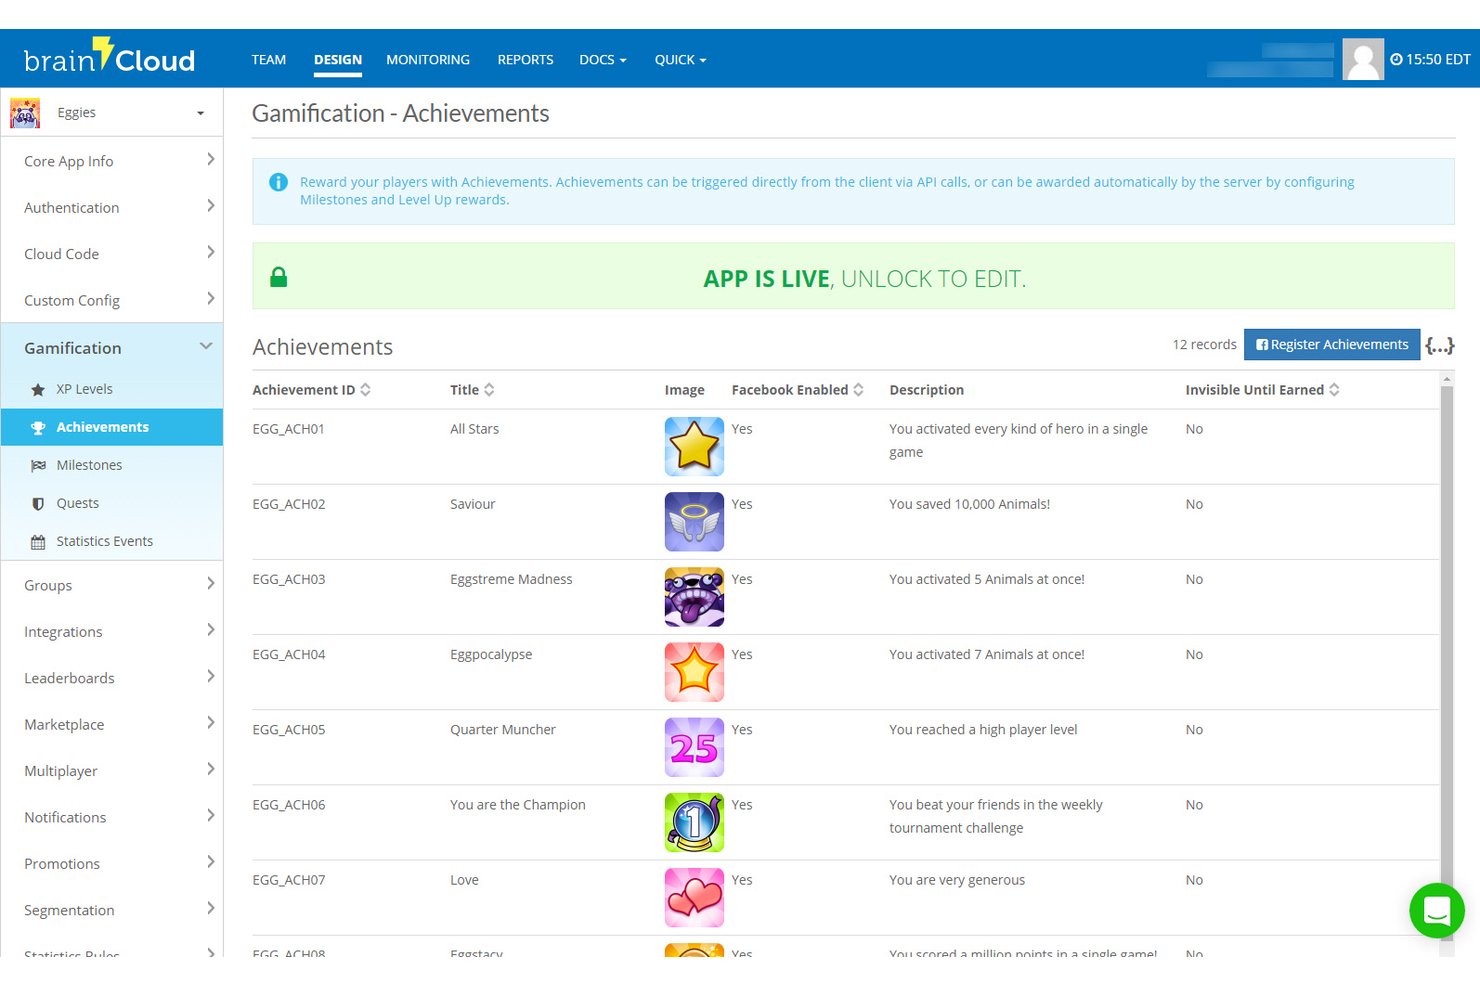Expand the Cloud Code section
The height and width of the screenshot is (987, 1480).
coord(112,254)
